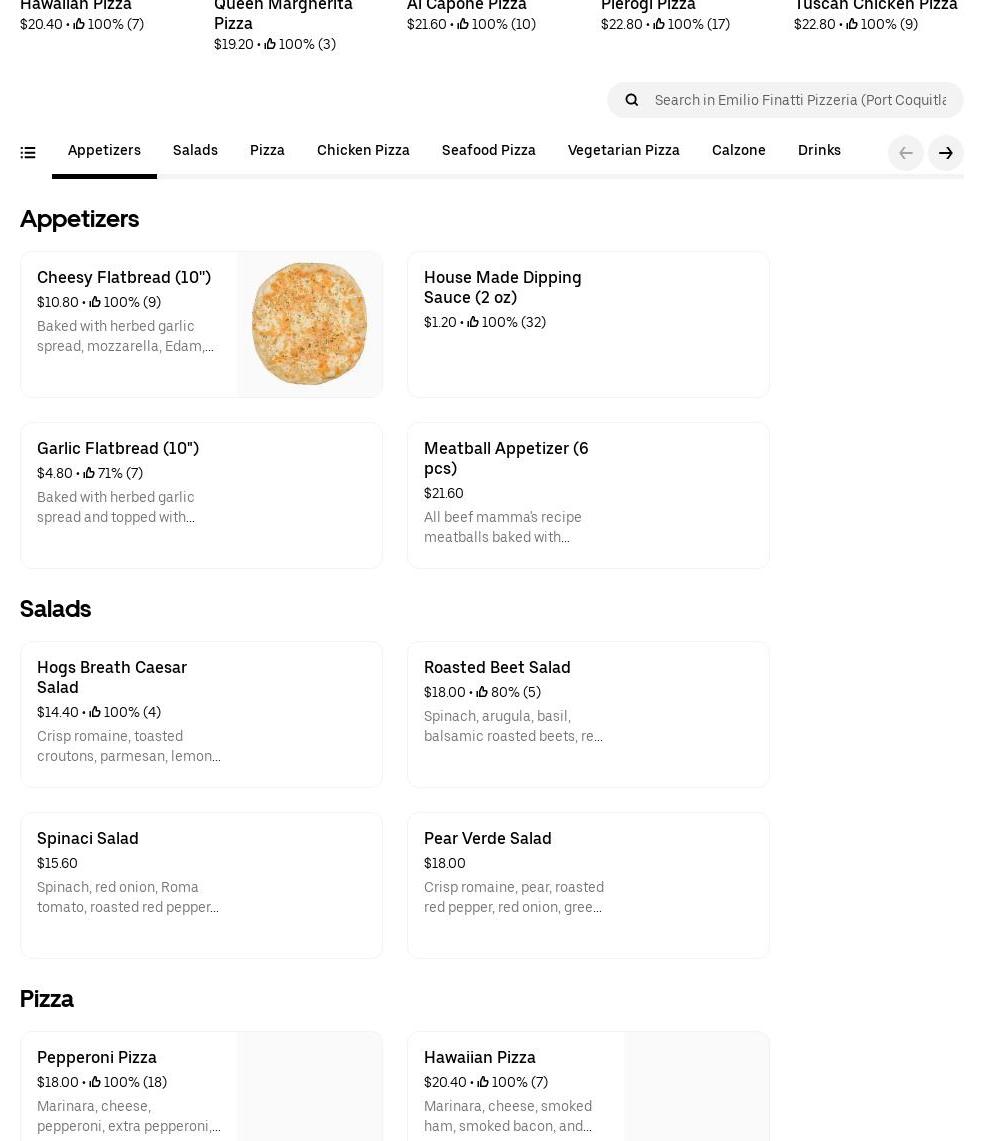This screenshot has width=984, height=1141.
Task: Select the Seafood Pizza category tab
Action: click(x=488, y=150)
